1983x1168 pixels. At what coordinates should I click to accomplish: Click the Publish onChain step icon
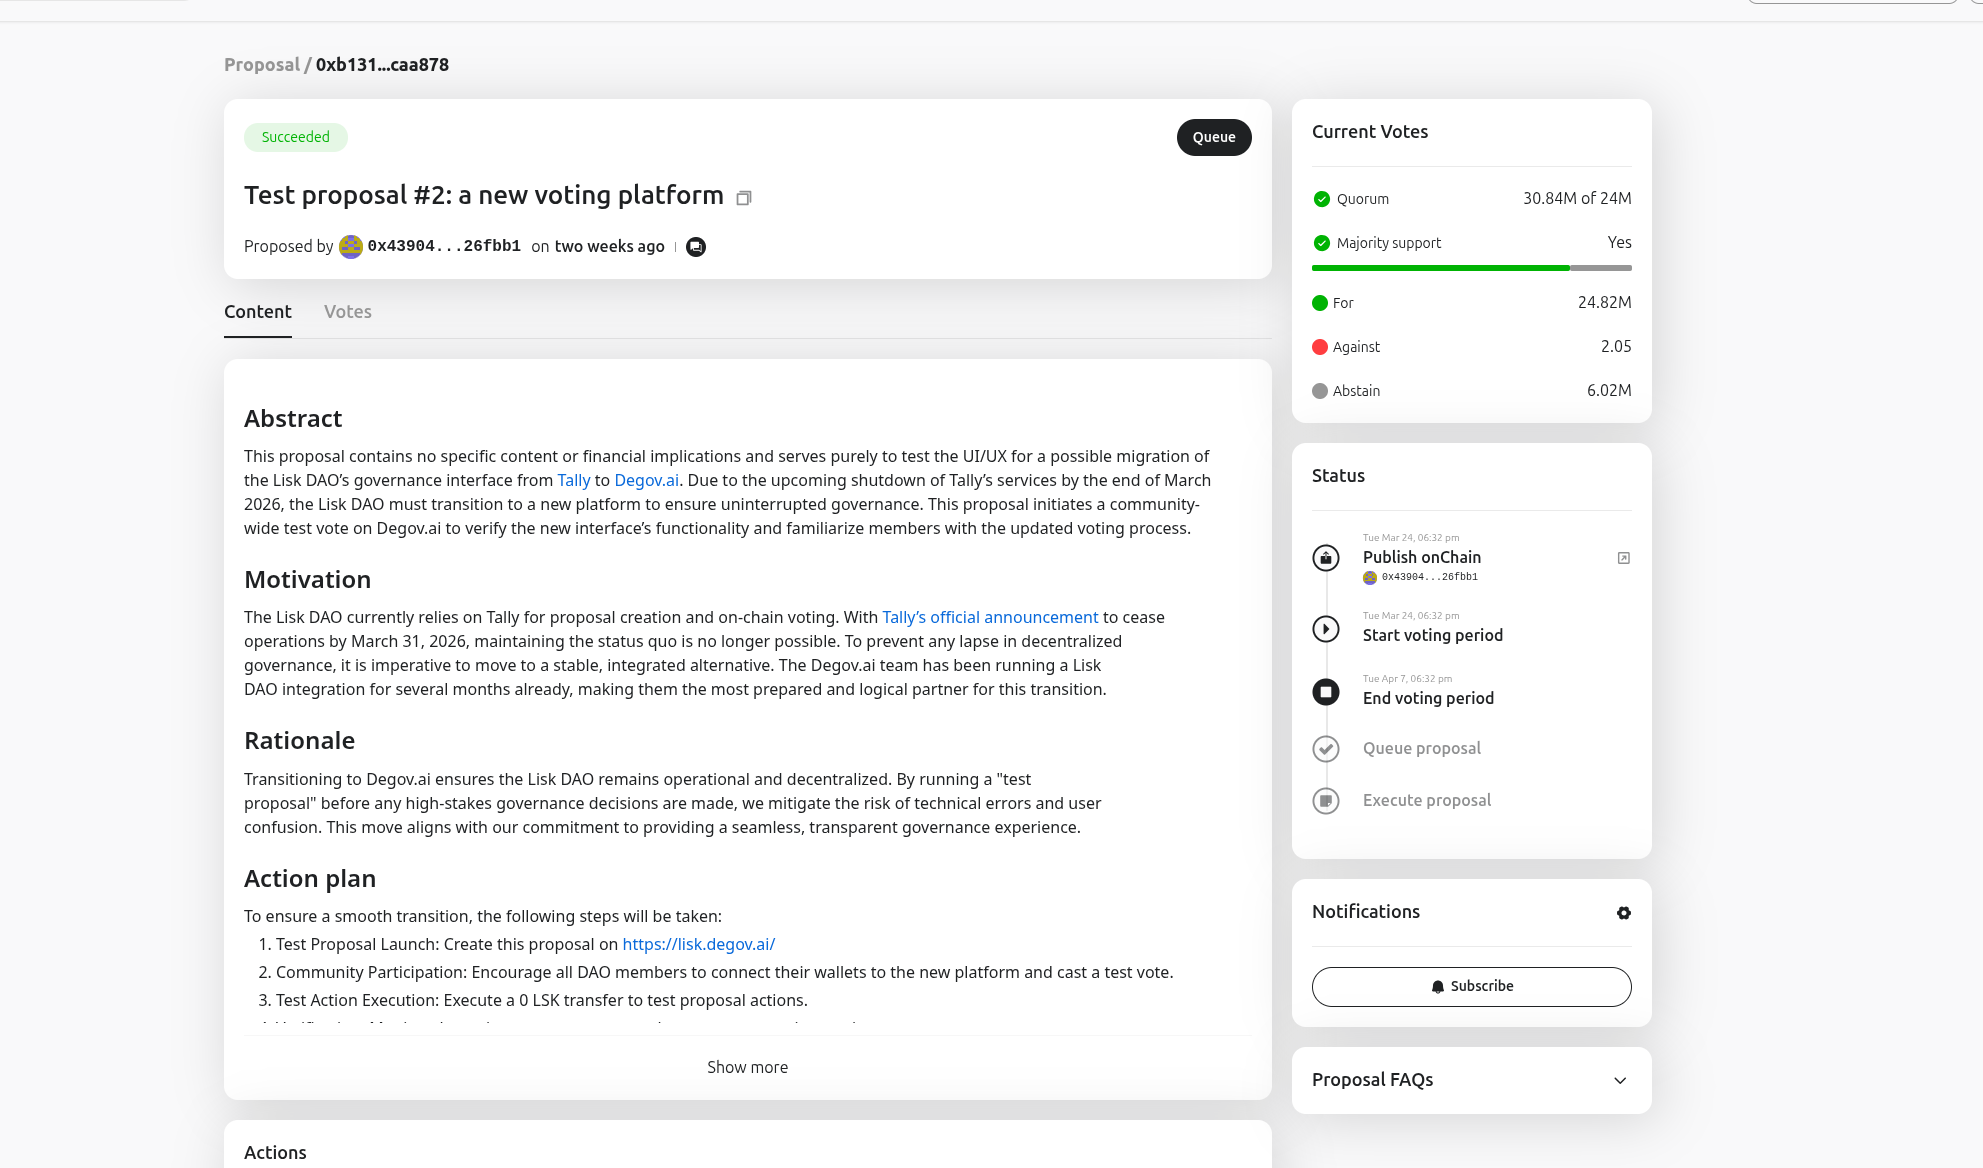(1326, 558)
